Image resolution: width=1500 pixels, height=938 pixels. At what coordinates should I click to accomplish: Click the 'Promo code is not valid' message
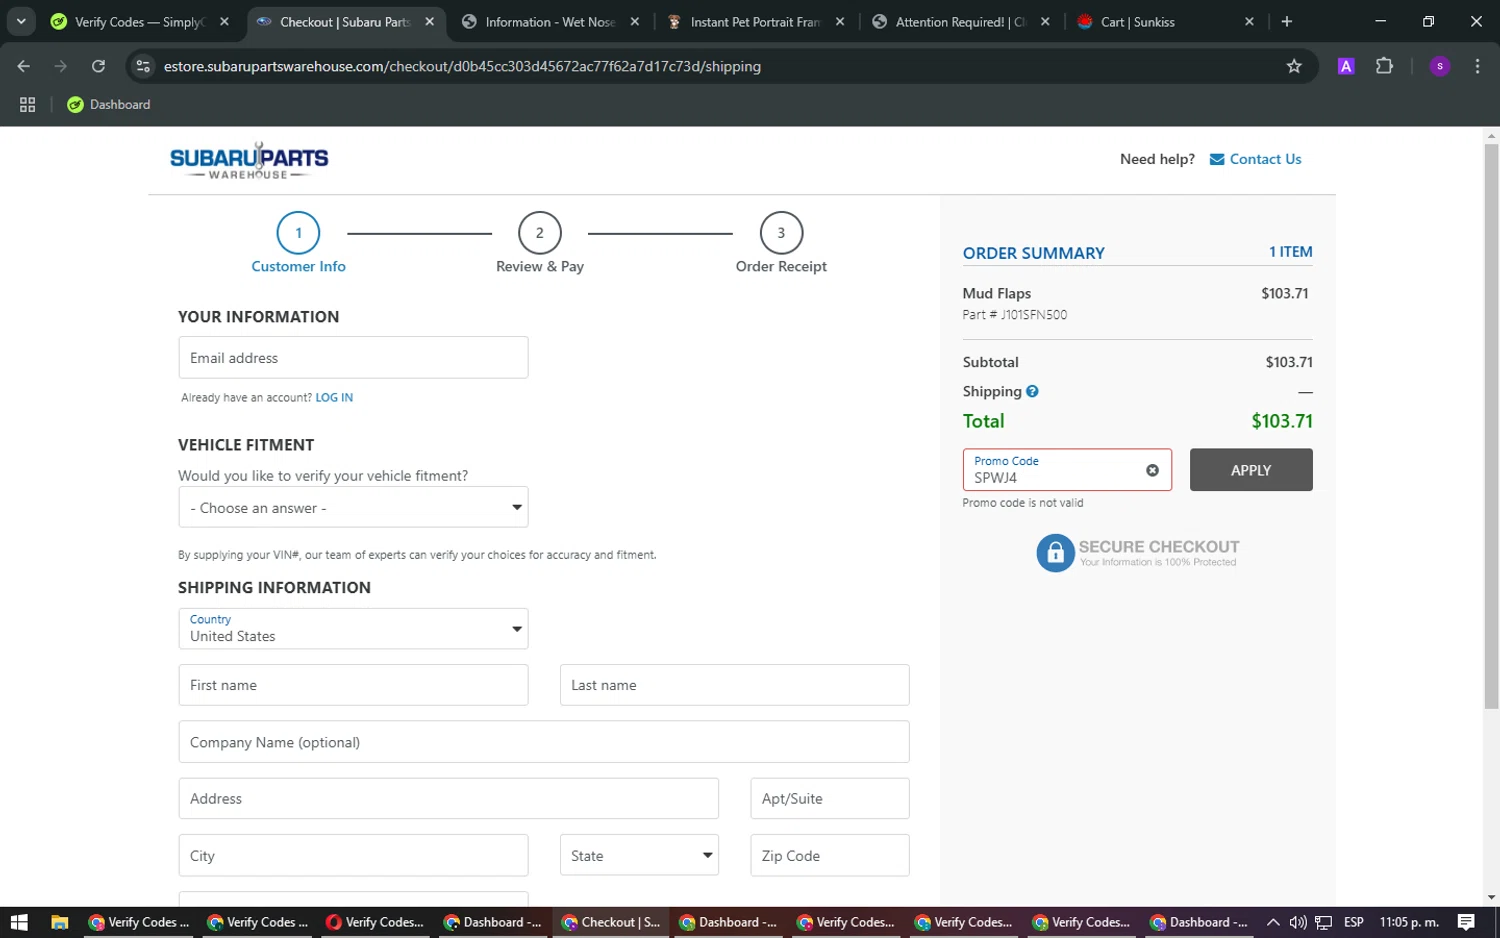tap(1023, 503)
